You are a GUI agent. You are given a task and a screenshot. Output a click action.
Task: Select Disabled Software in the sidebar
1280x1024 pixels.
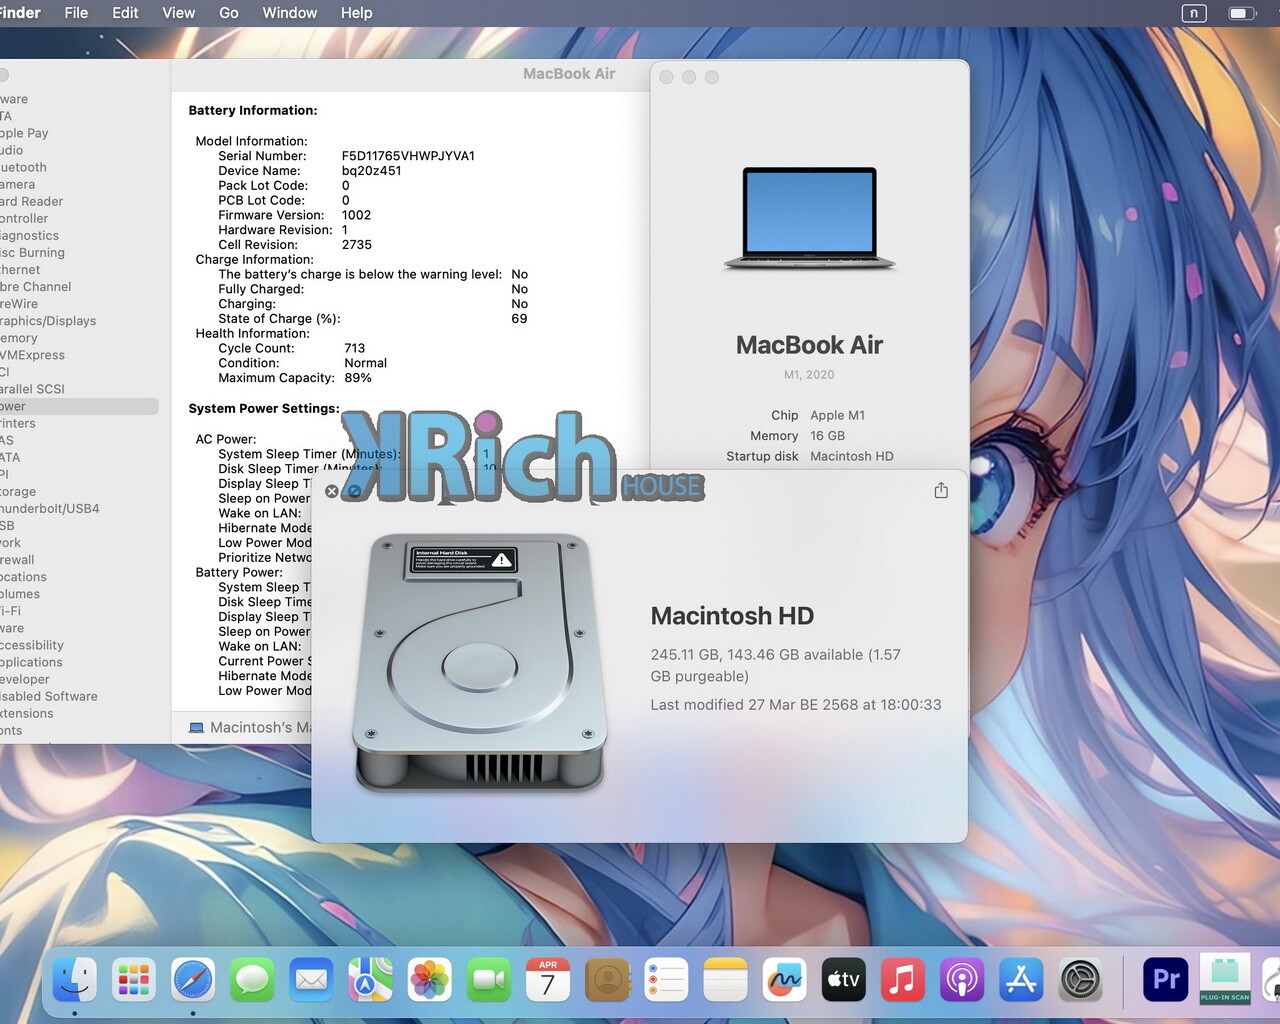49,696
